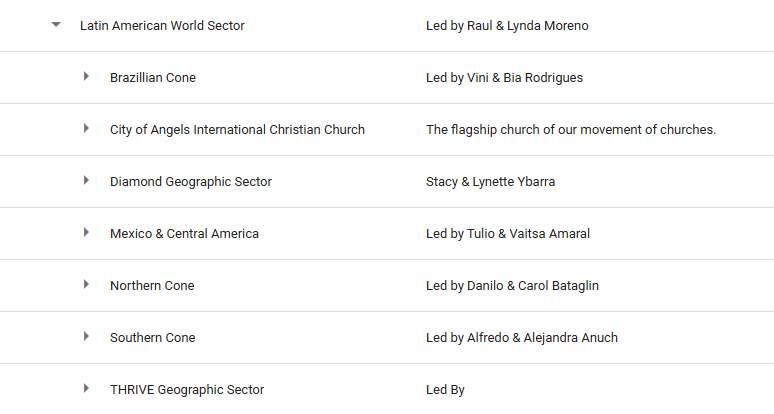This screenshot has width=774, height=414.
Task: Expand the Mexico & Central America row
Action: 87,233
